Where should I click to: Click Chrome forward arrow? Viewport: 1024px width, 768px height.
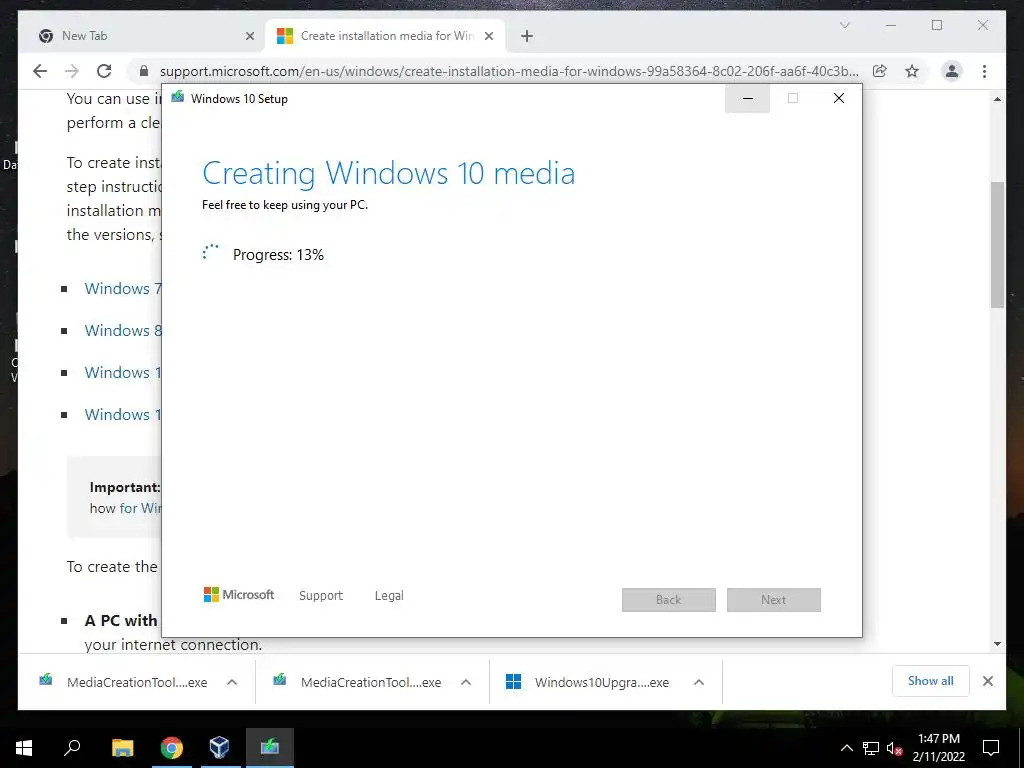click(72, 71)
